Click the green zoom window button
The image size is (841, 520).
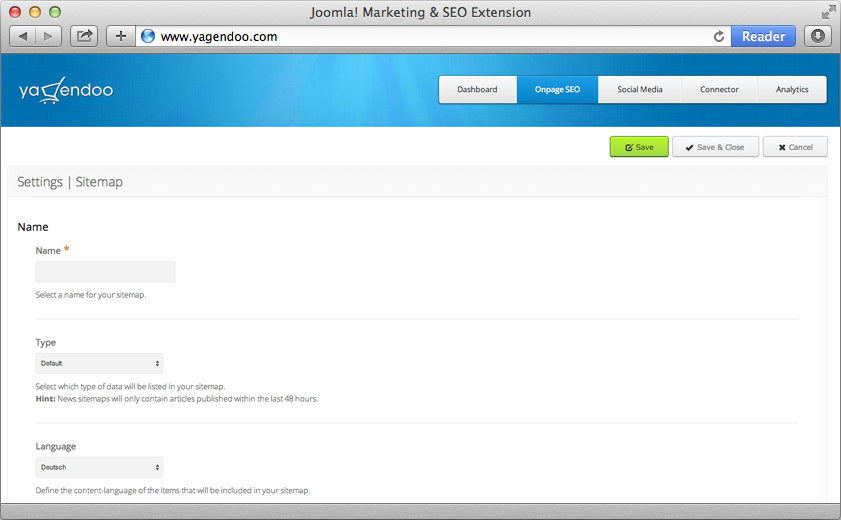pyautogui.click(x=55, y=12)
